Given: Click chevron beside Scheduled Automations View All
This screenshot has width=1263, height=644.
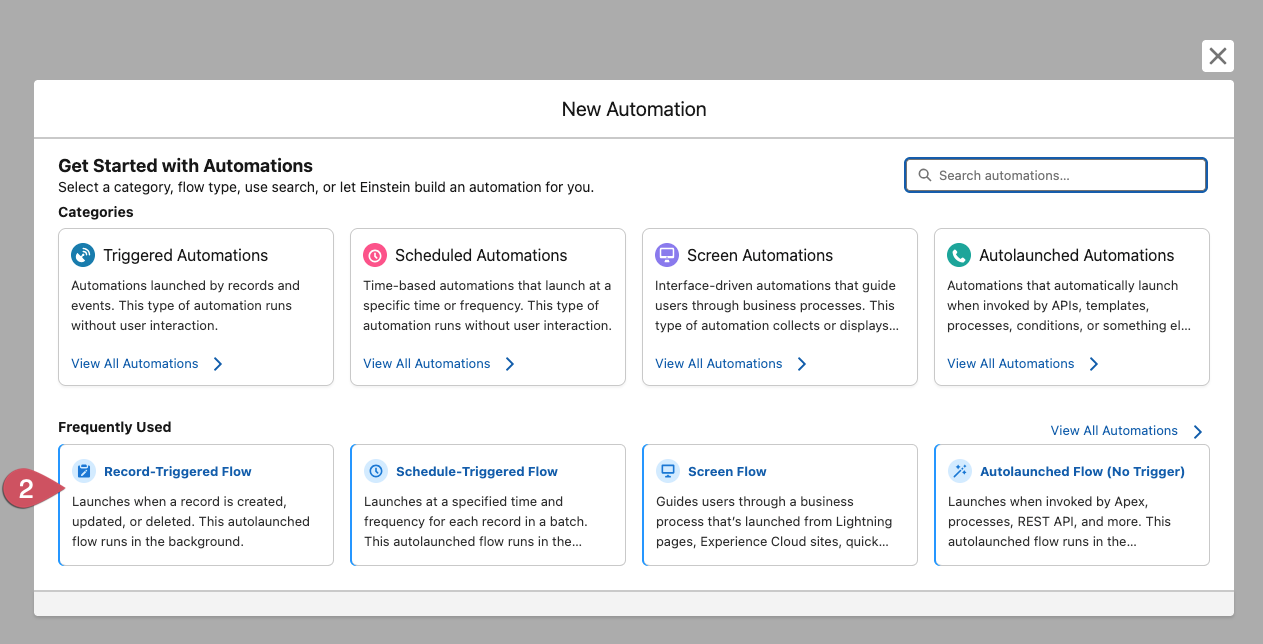Looking at the screenshot, I should [x=510, y=364].
